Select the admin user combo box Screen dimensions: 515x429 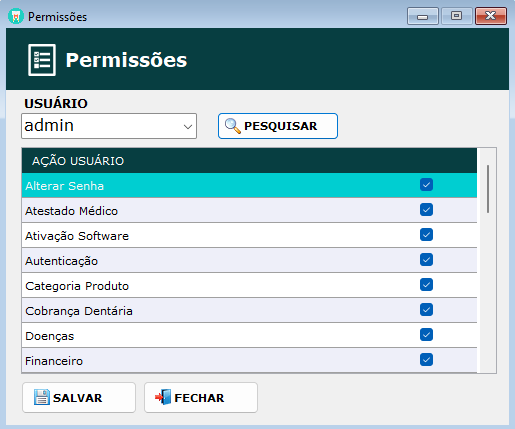tap(109, 126)
